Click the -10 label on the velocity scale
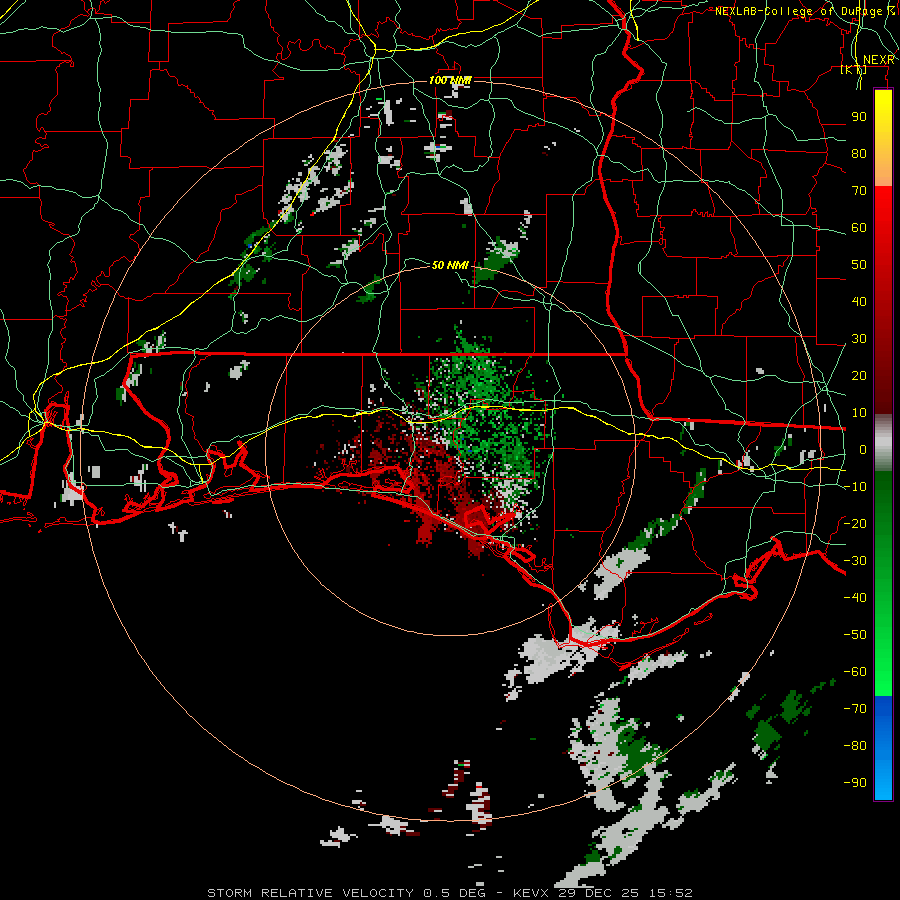 click(x=855, y=487)
